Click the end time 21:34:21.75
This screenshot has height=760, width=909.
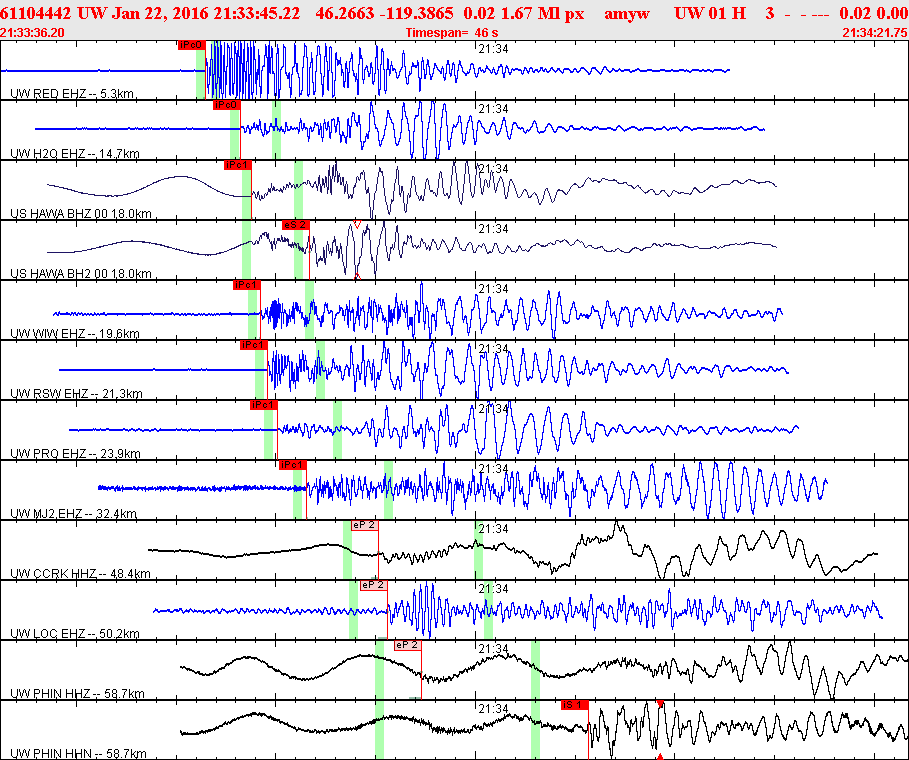[x=875, y=32]
